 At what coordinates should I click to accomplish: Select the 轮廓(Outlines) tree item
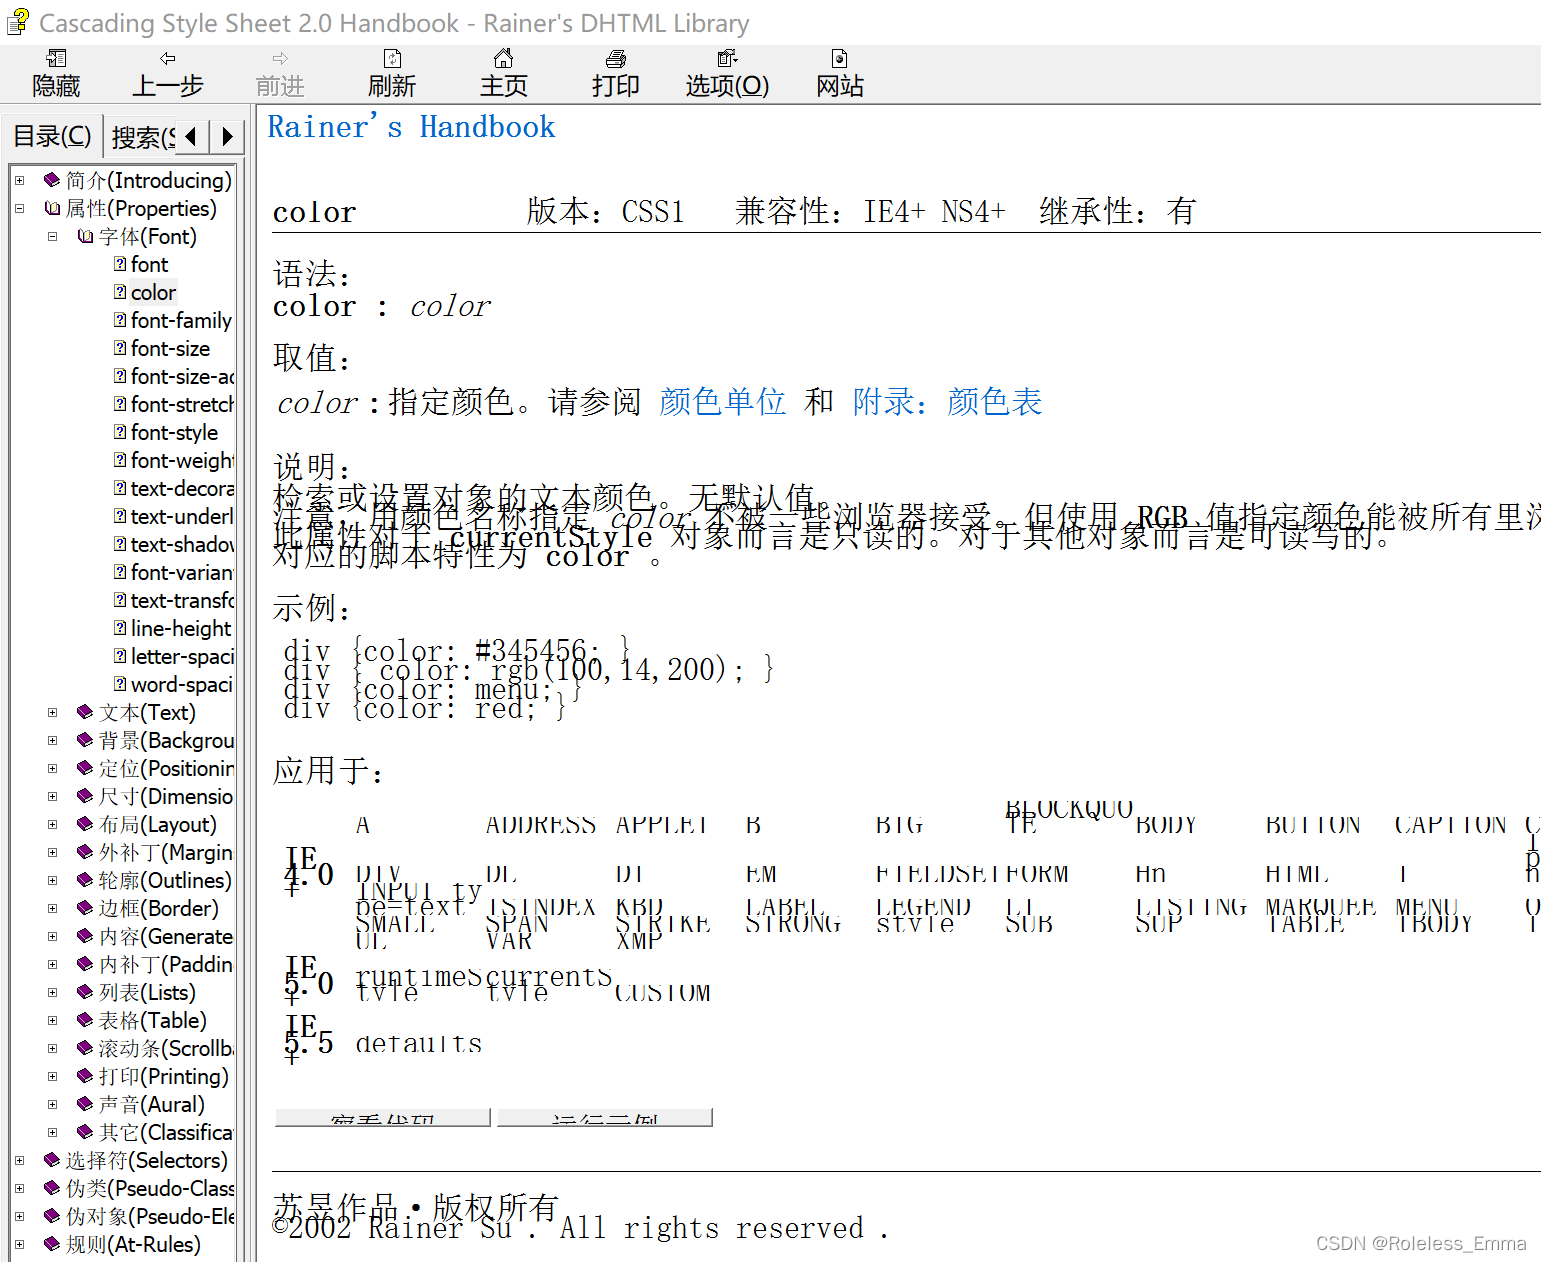[x=165, y=880]
